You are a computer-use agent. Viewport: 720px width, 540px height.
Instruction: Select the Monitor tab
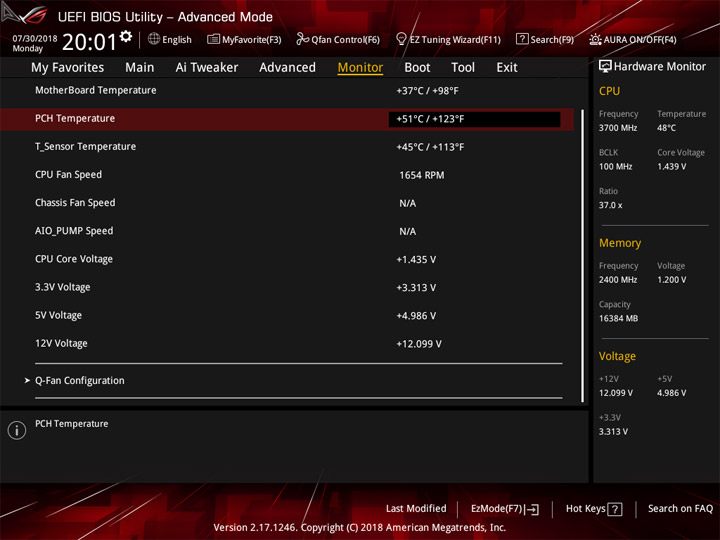pyautogui.click(x=360, y=68)
